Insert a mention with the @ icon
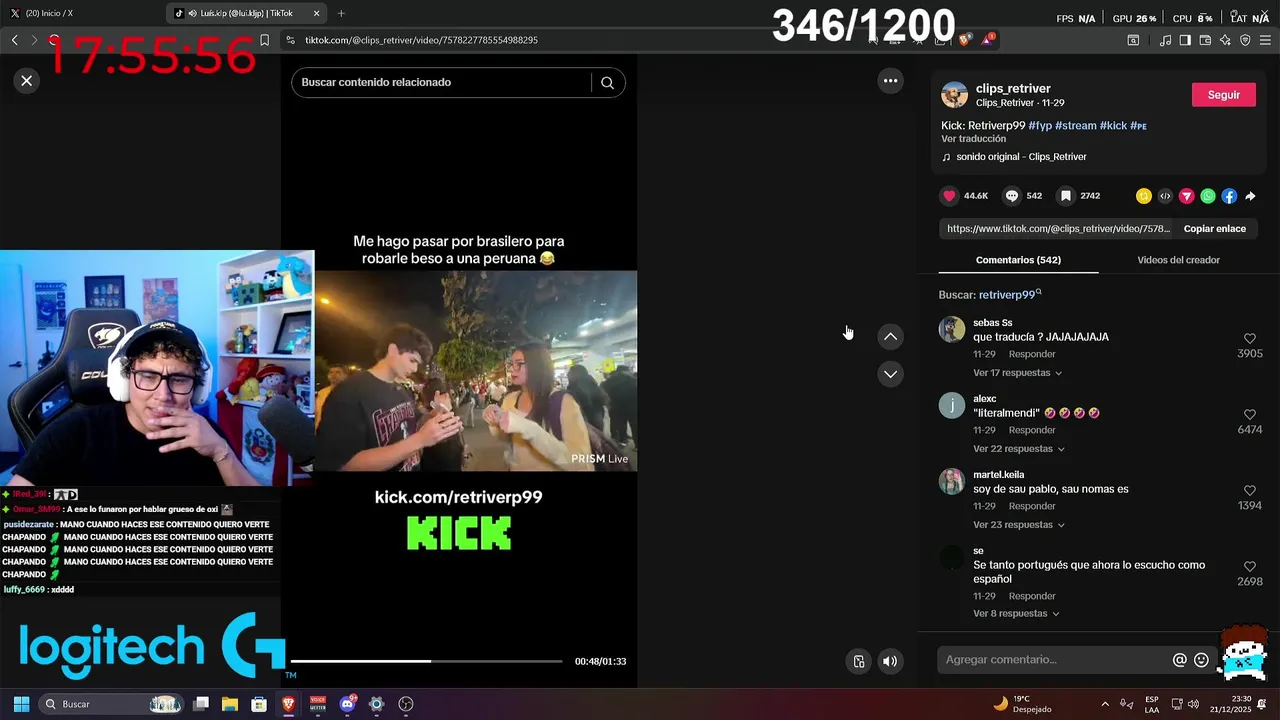Image resolution: width=1280 pixels, height=720 pixels. (x=1180, y=660)
